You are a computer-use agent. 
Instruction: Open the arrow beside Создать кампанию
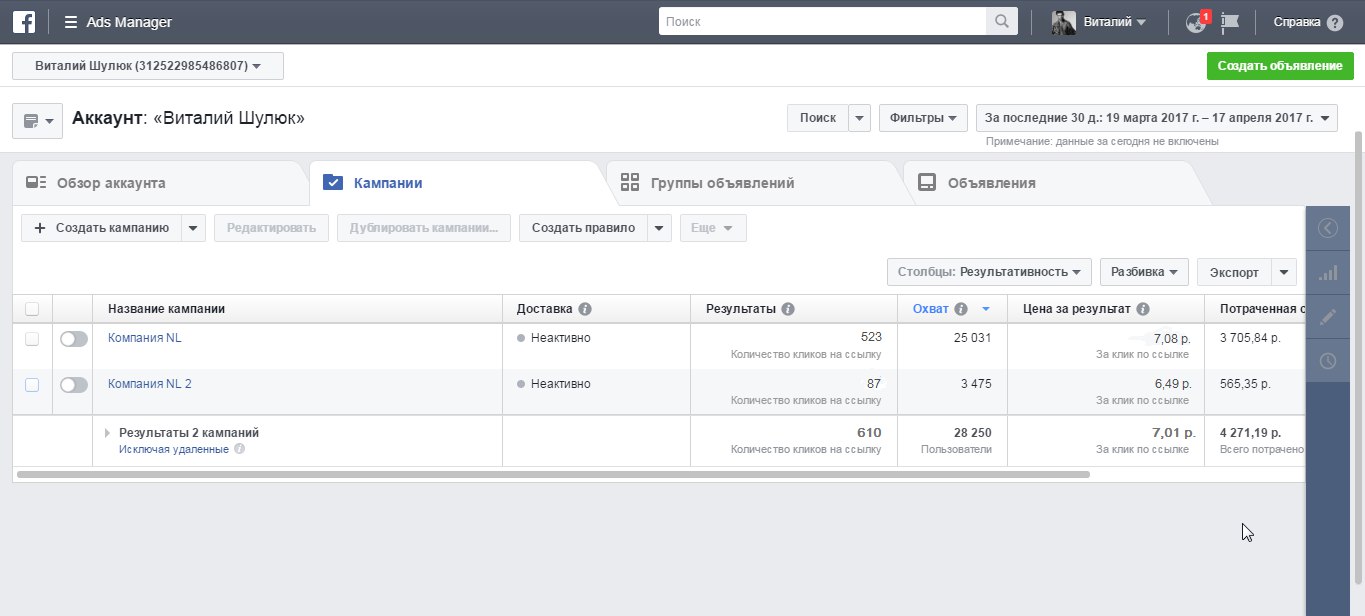point(194,228)
